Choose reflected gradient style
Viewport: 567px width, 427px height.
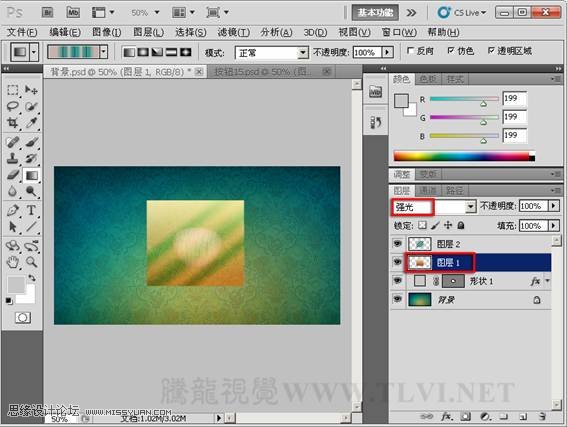(x=171, y=52)
